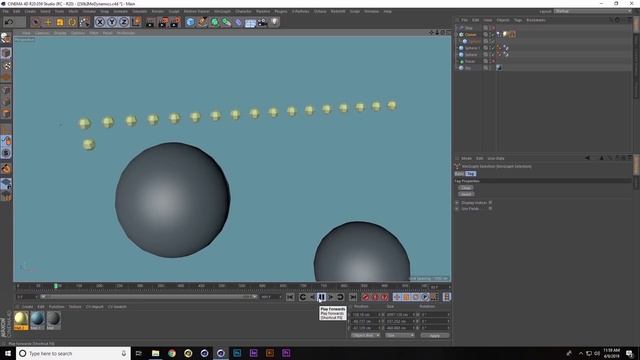The image size is (640, 360).
Task: Go to next keyframe
Action: (x=340, y=297)
